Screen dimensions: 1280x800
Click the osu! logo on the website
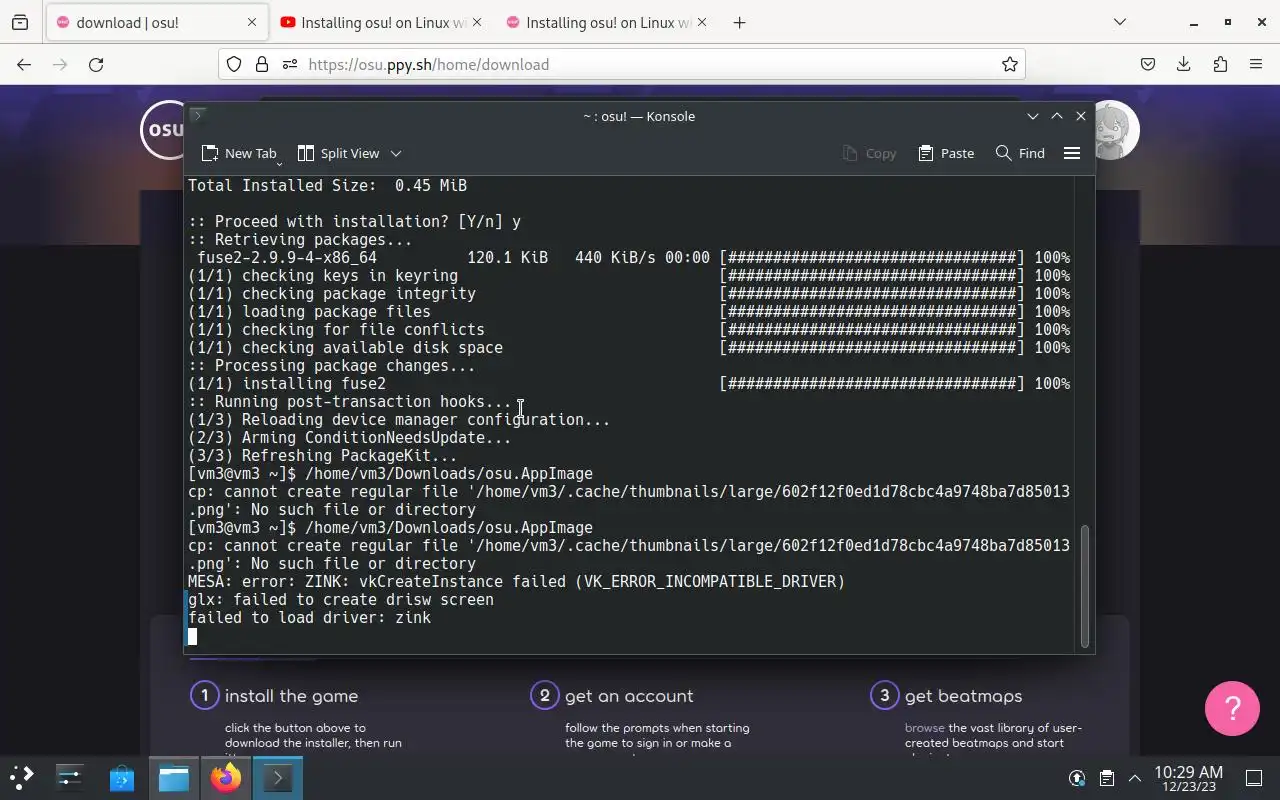point(162,130)
